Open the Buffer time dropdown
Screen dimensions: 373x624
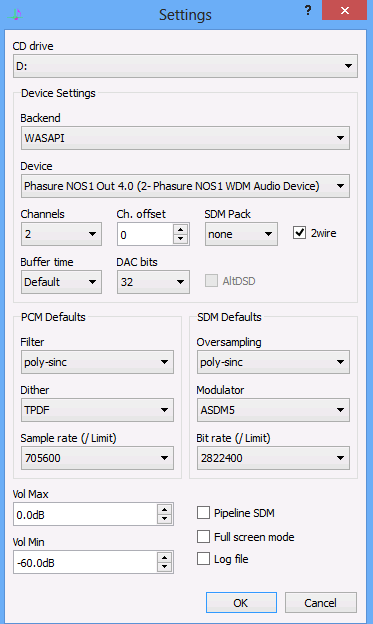click(61, 282)
